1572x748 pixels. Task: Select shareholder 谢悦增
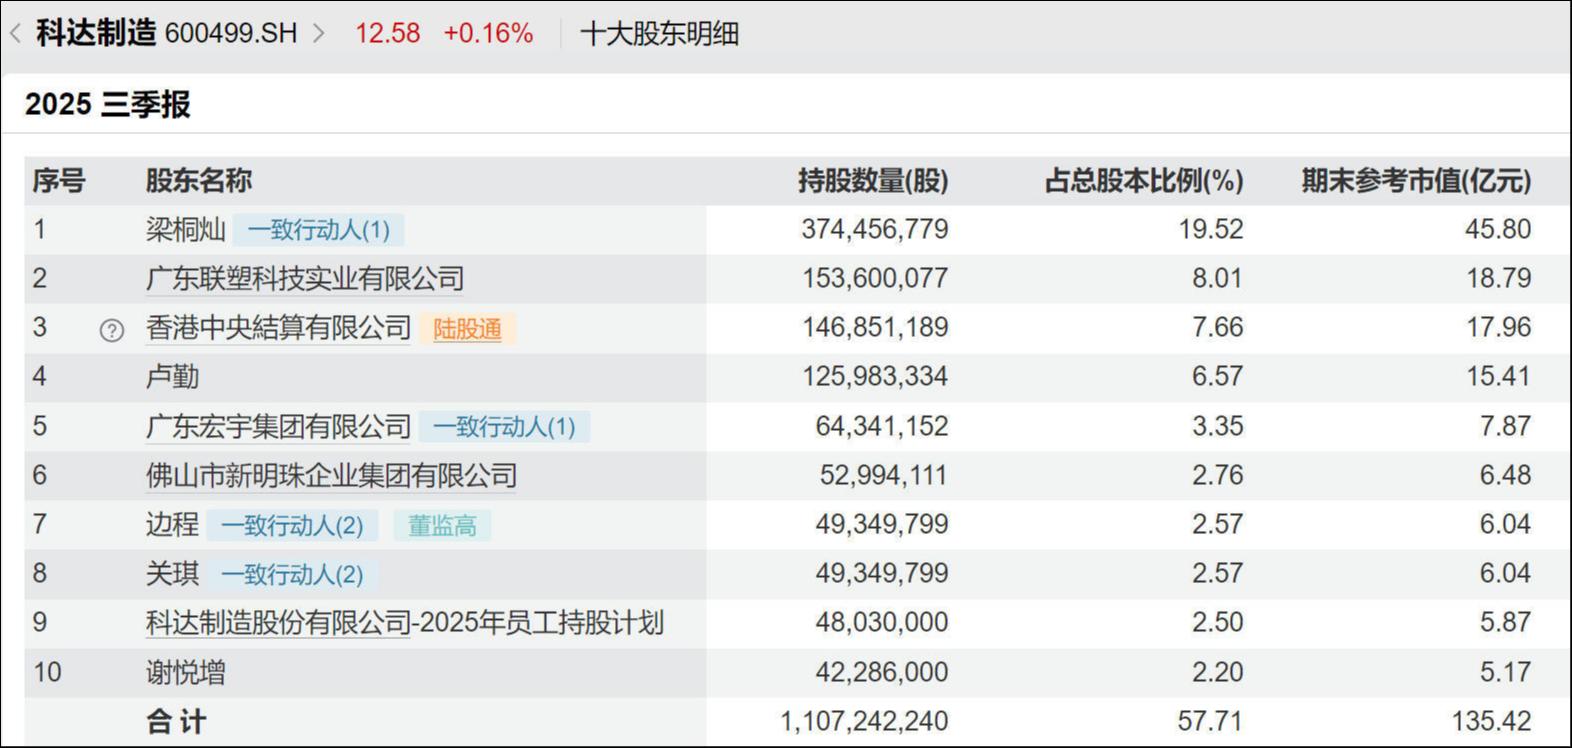(186, 672)
